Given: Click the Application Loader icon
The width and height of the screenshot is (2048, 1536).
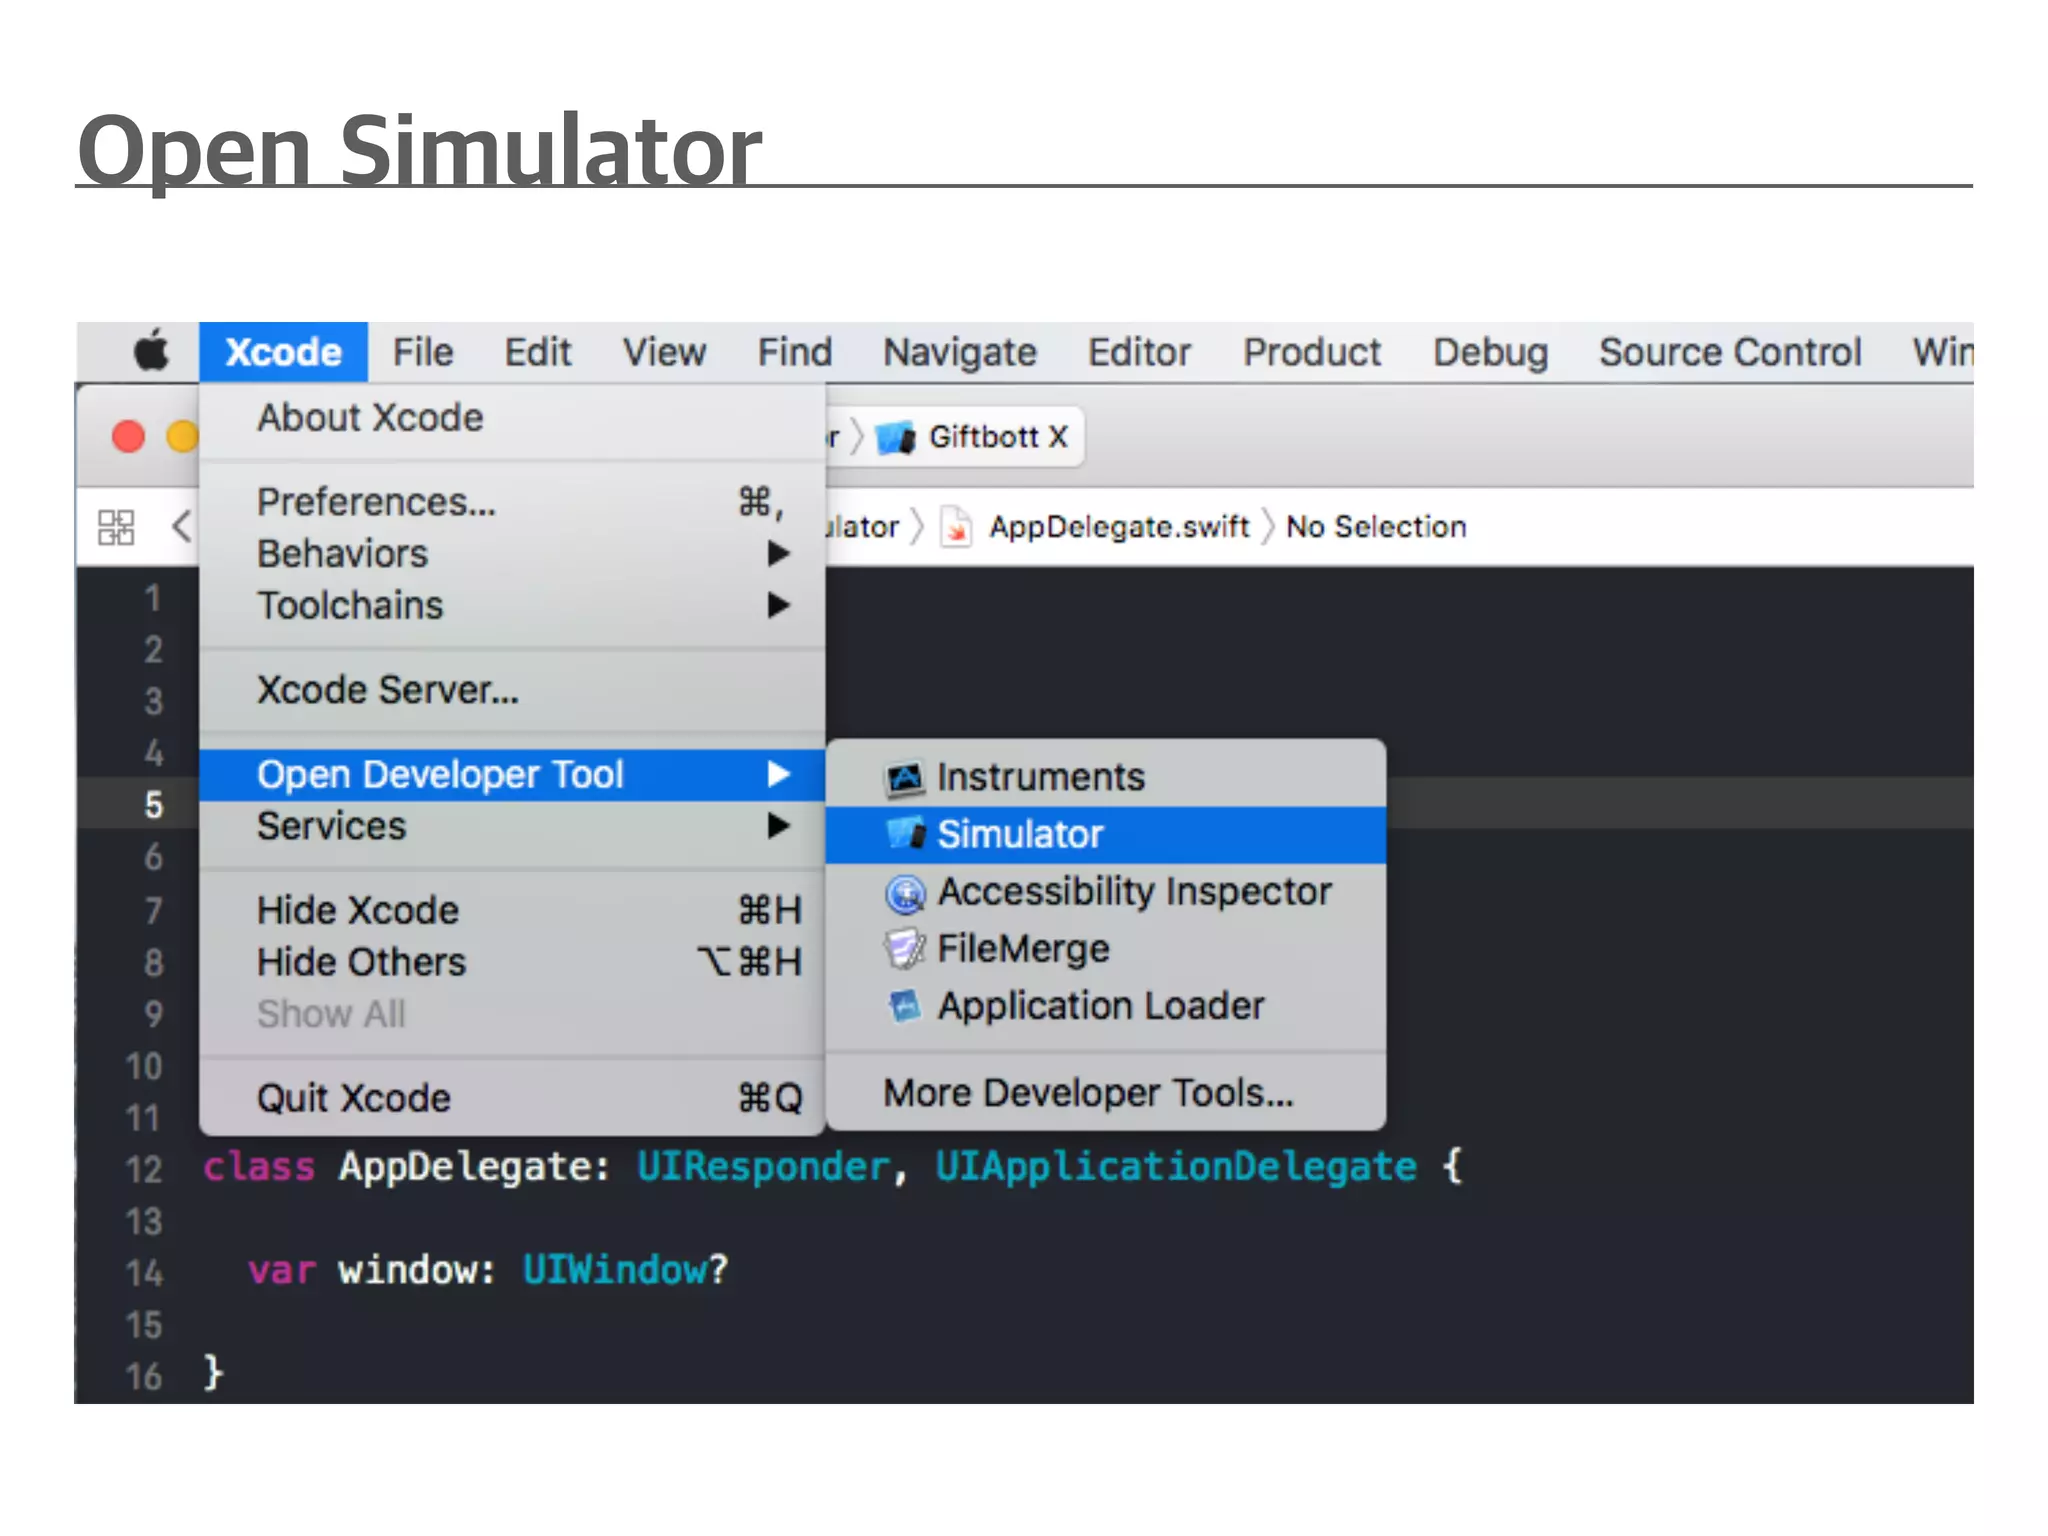Looking at the screenshot, I should tap(905, 1006).
